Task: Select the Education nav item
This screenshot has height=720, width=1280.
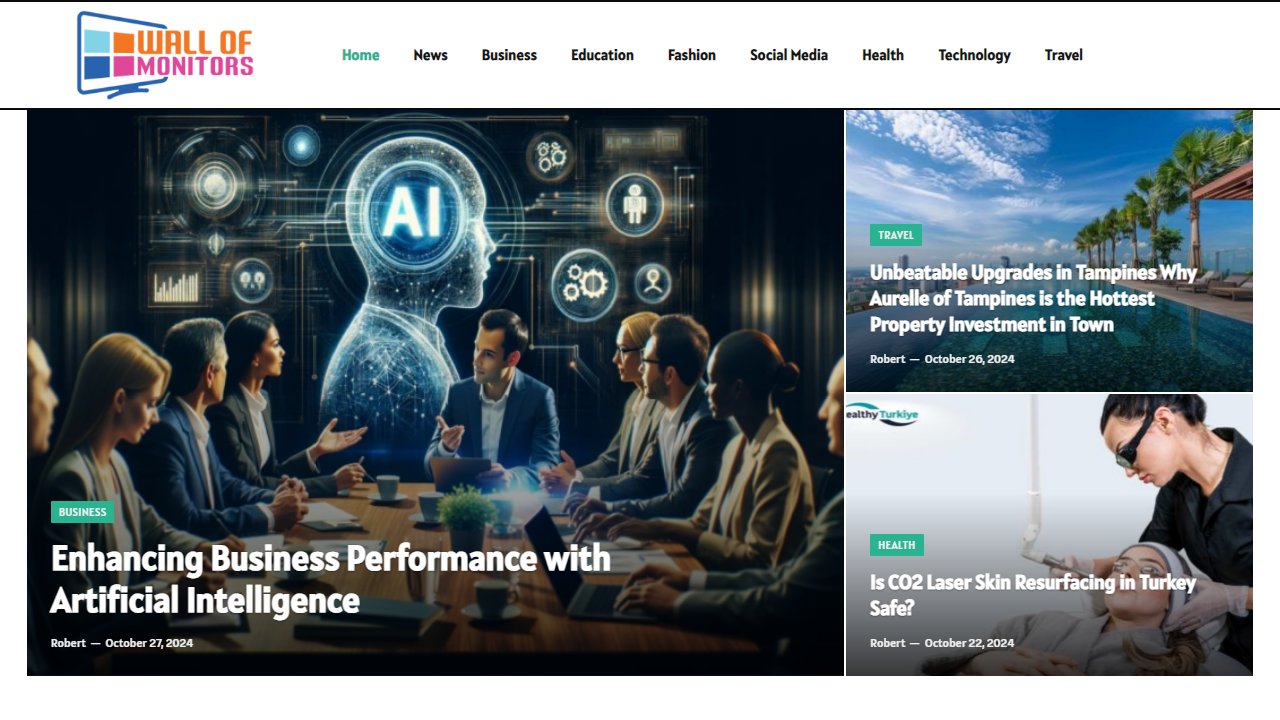Action: [602, 55]
